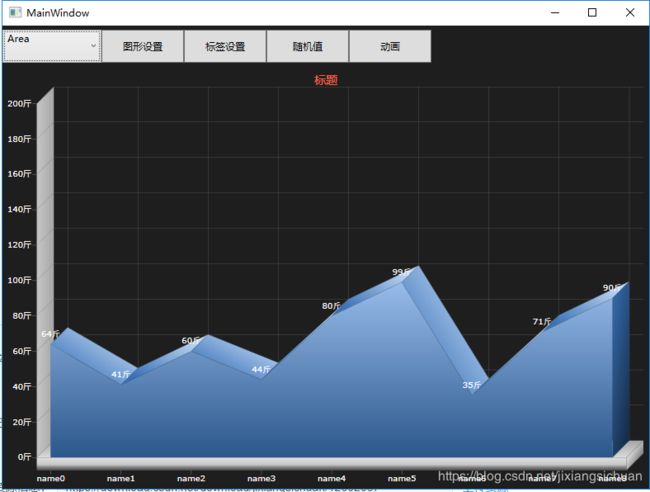Screen dimensions: 650x492
Task: Click the 标签设置 button
Action: point(225,46)
